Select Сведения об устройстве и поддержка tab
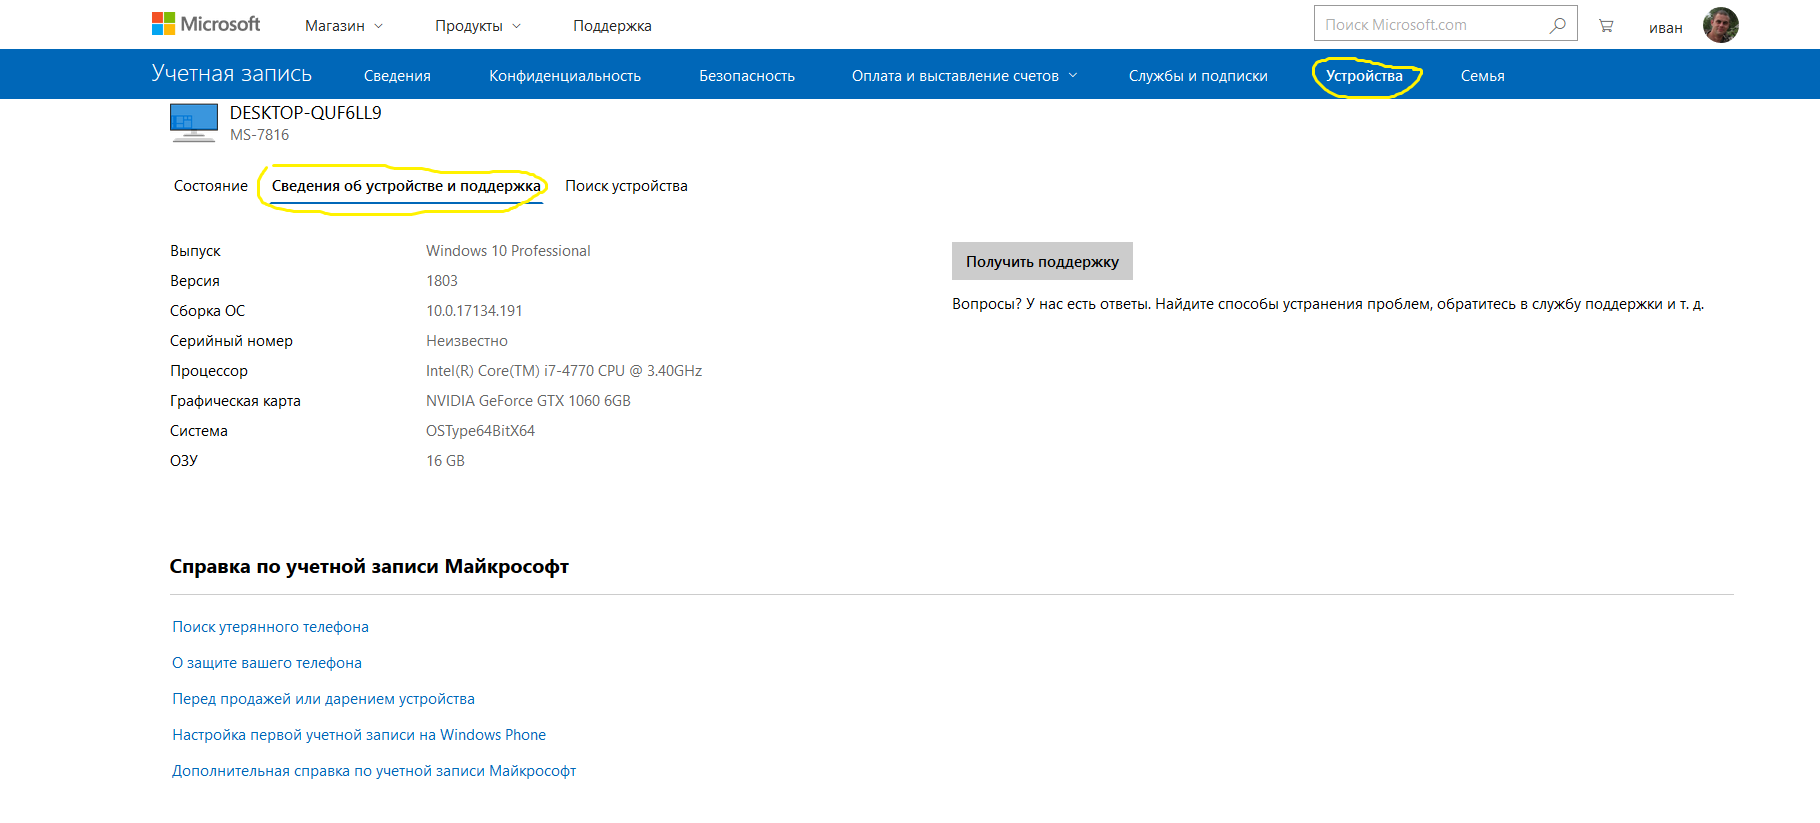The width and height of the screenshot is (1820, 823). tap(406, 186)
